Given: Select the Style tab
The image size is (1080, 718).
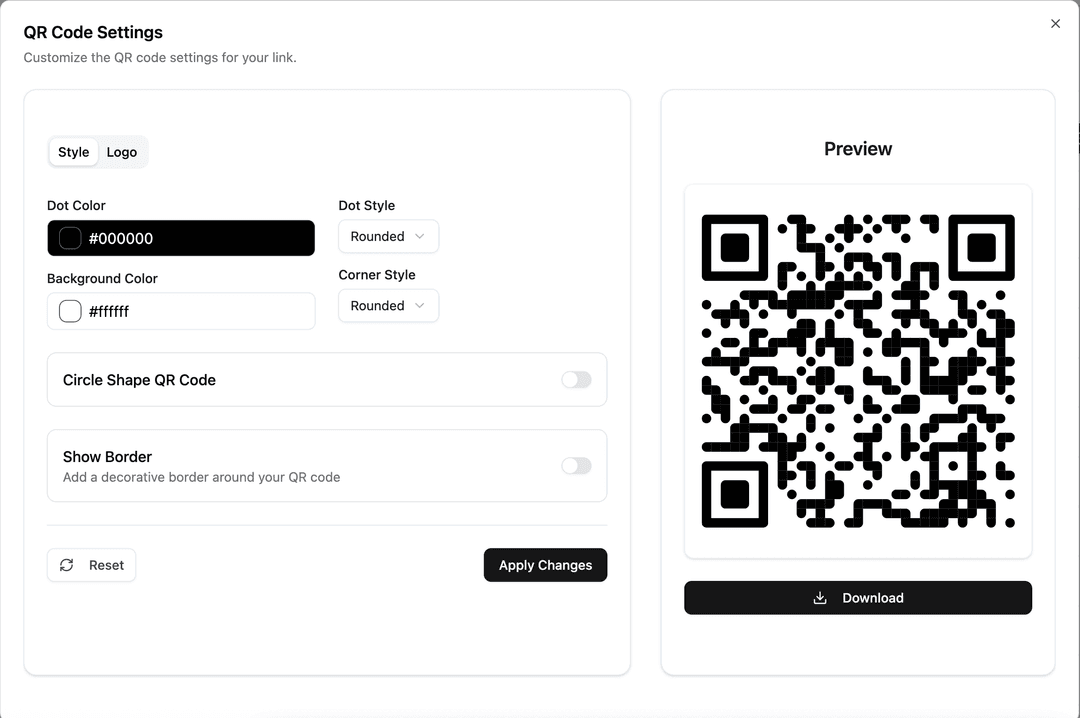Looking at the screenshot, I should [x=73, y=152].
